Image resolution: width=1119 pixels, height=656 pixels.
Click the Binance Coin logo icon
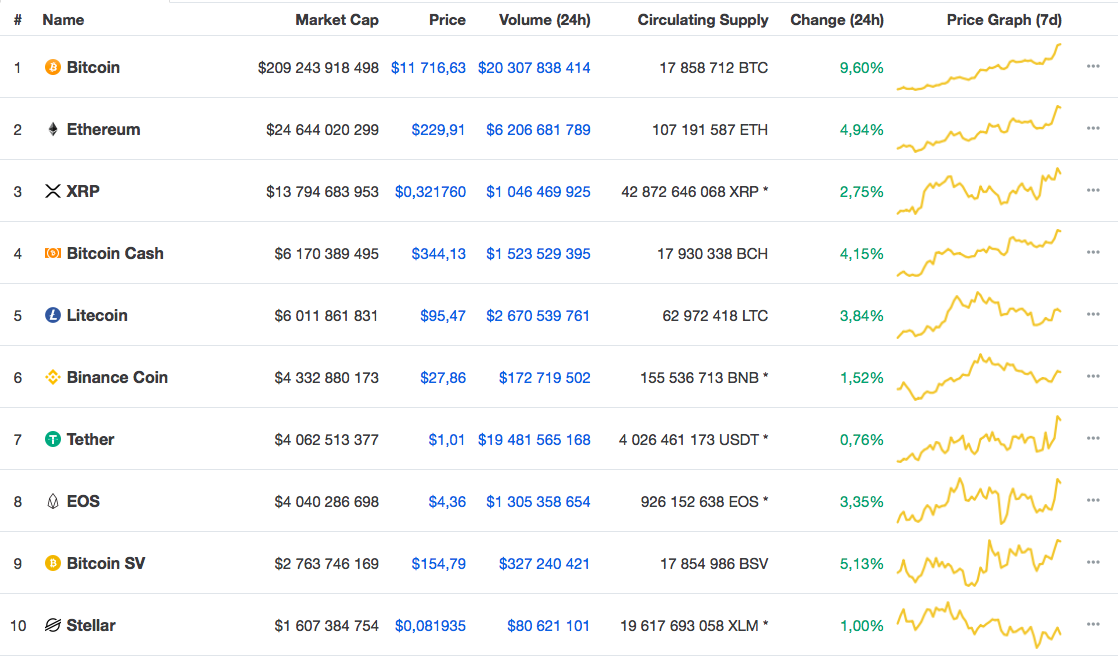click(53, 377)
